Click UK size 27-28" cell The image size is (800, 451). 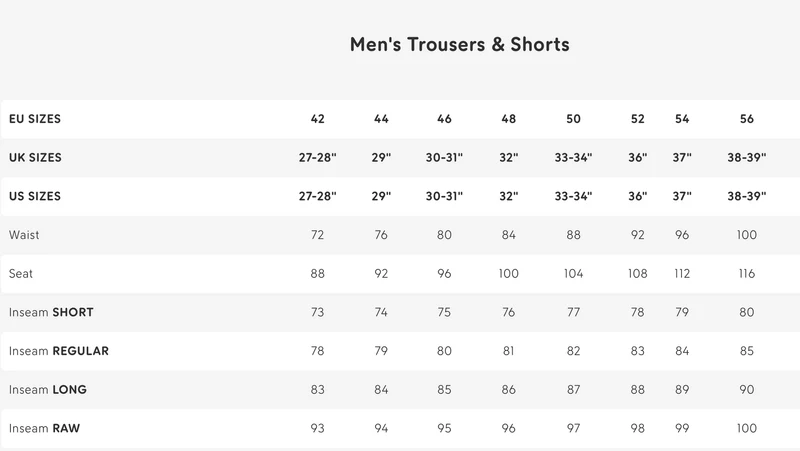(317, 158)
